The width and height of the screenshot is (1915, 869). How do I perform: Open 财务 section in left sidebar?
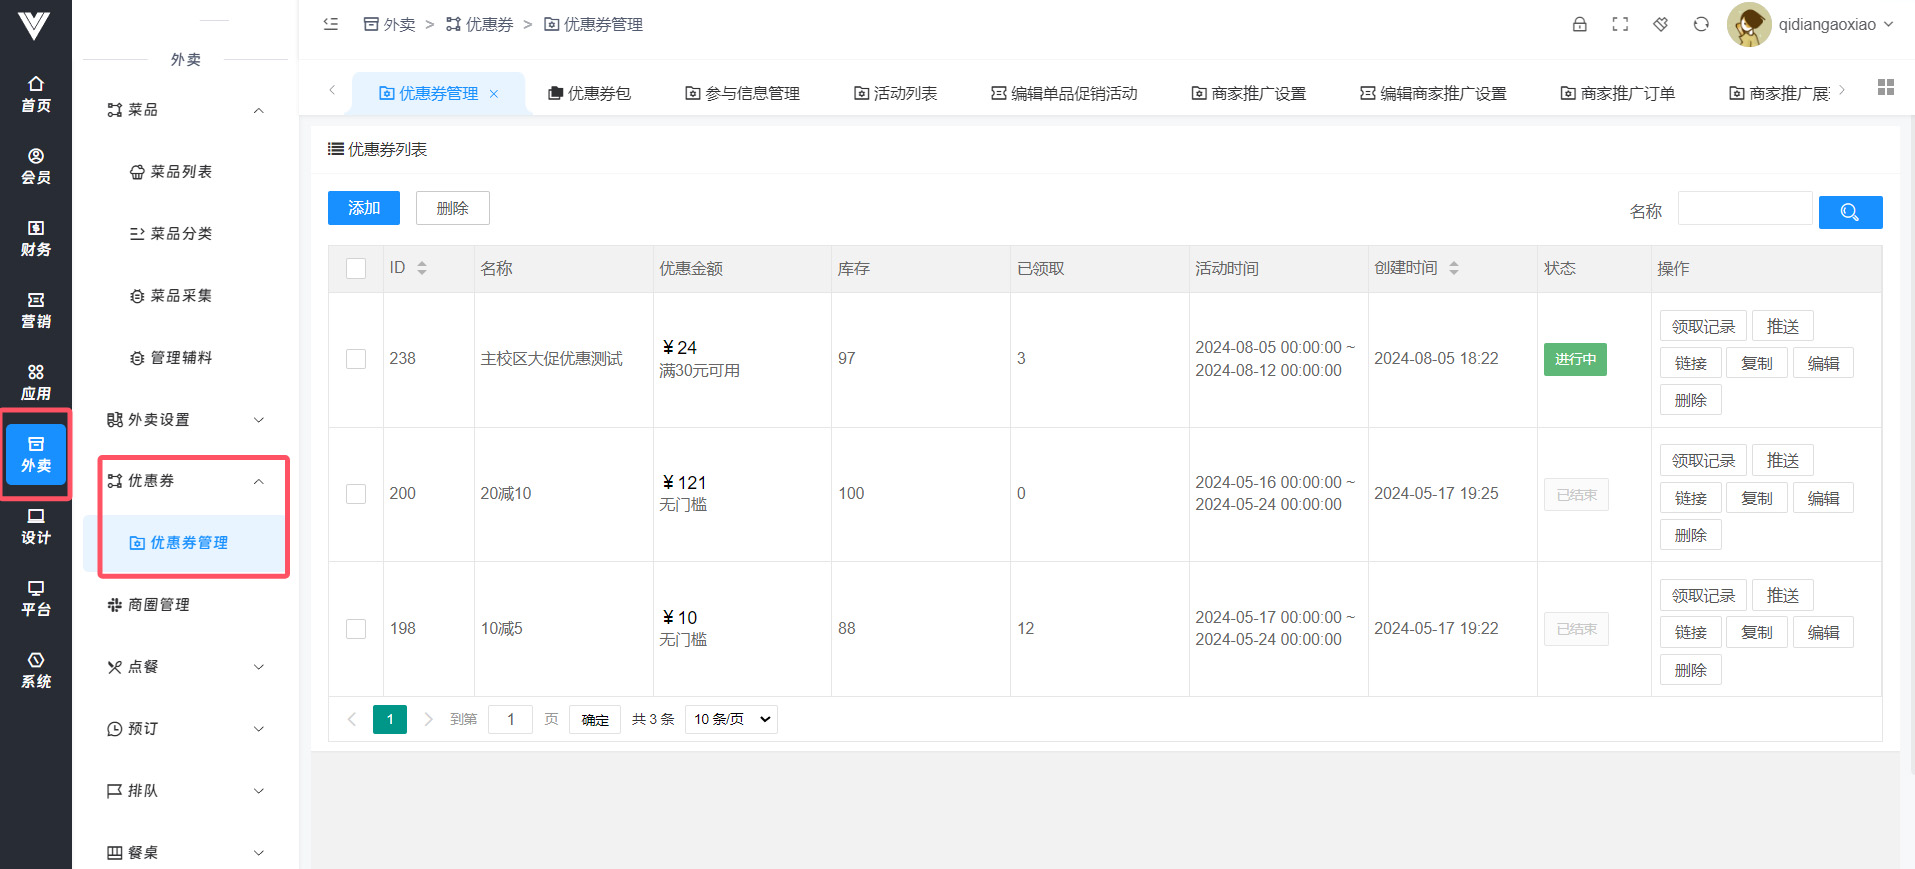(x=36, y=237)
